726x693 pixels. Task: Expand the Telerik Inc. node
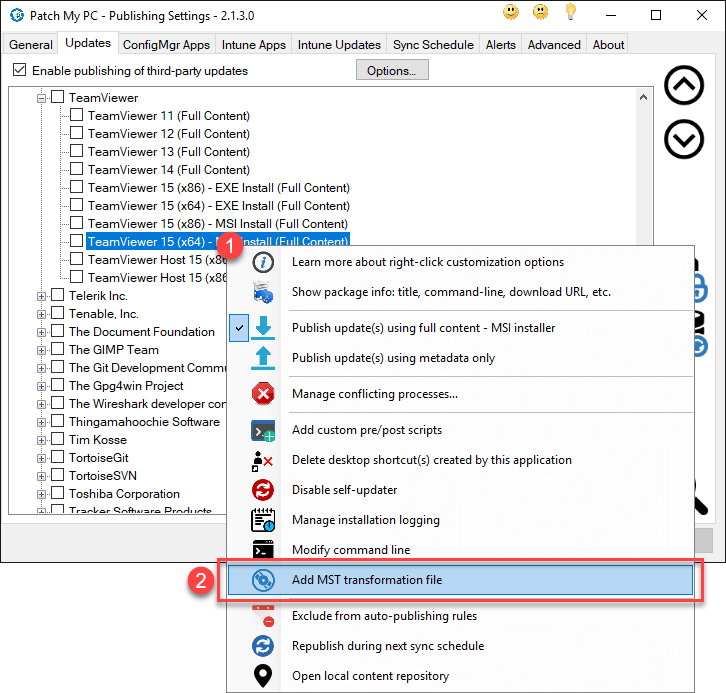coord(41,296)
